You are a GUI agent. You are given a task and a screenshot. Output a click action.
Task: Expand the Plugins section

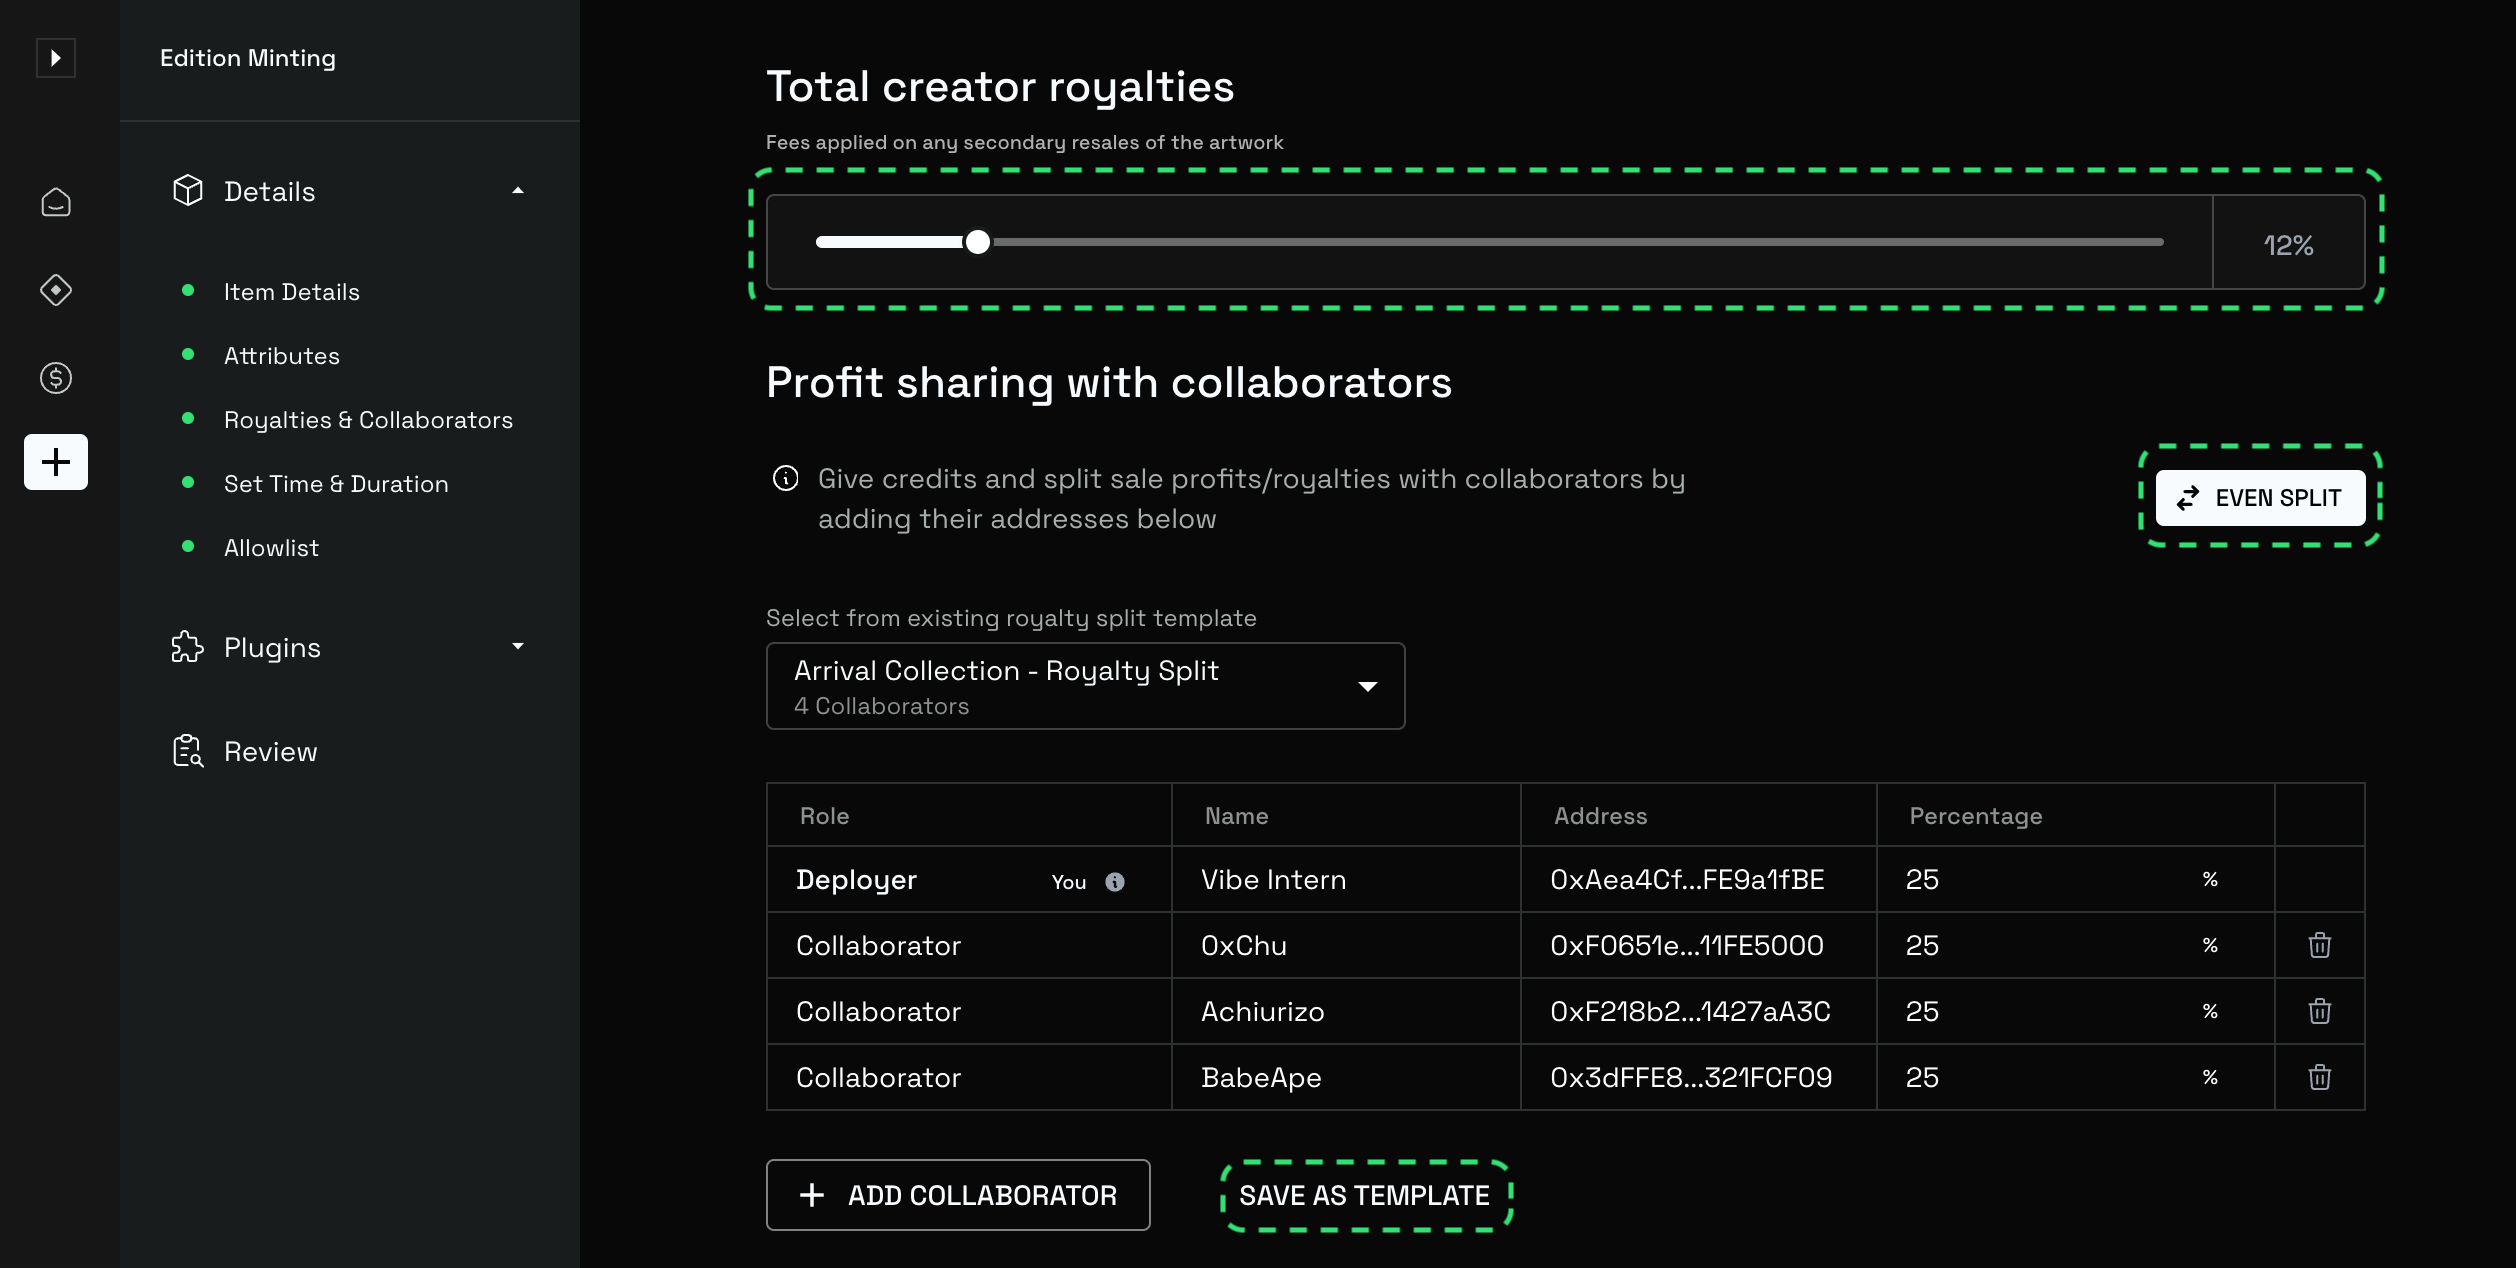(518, 647)
